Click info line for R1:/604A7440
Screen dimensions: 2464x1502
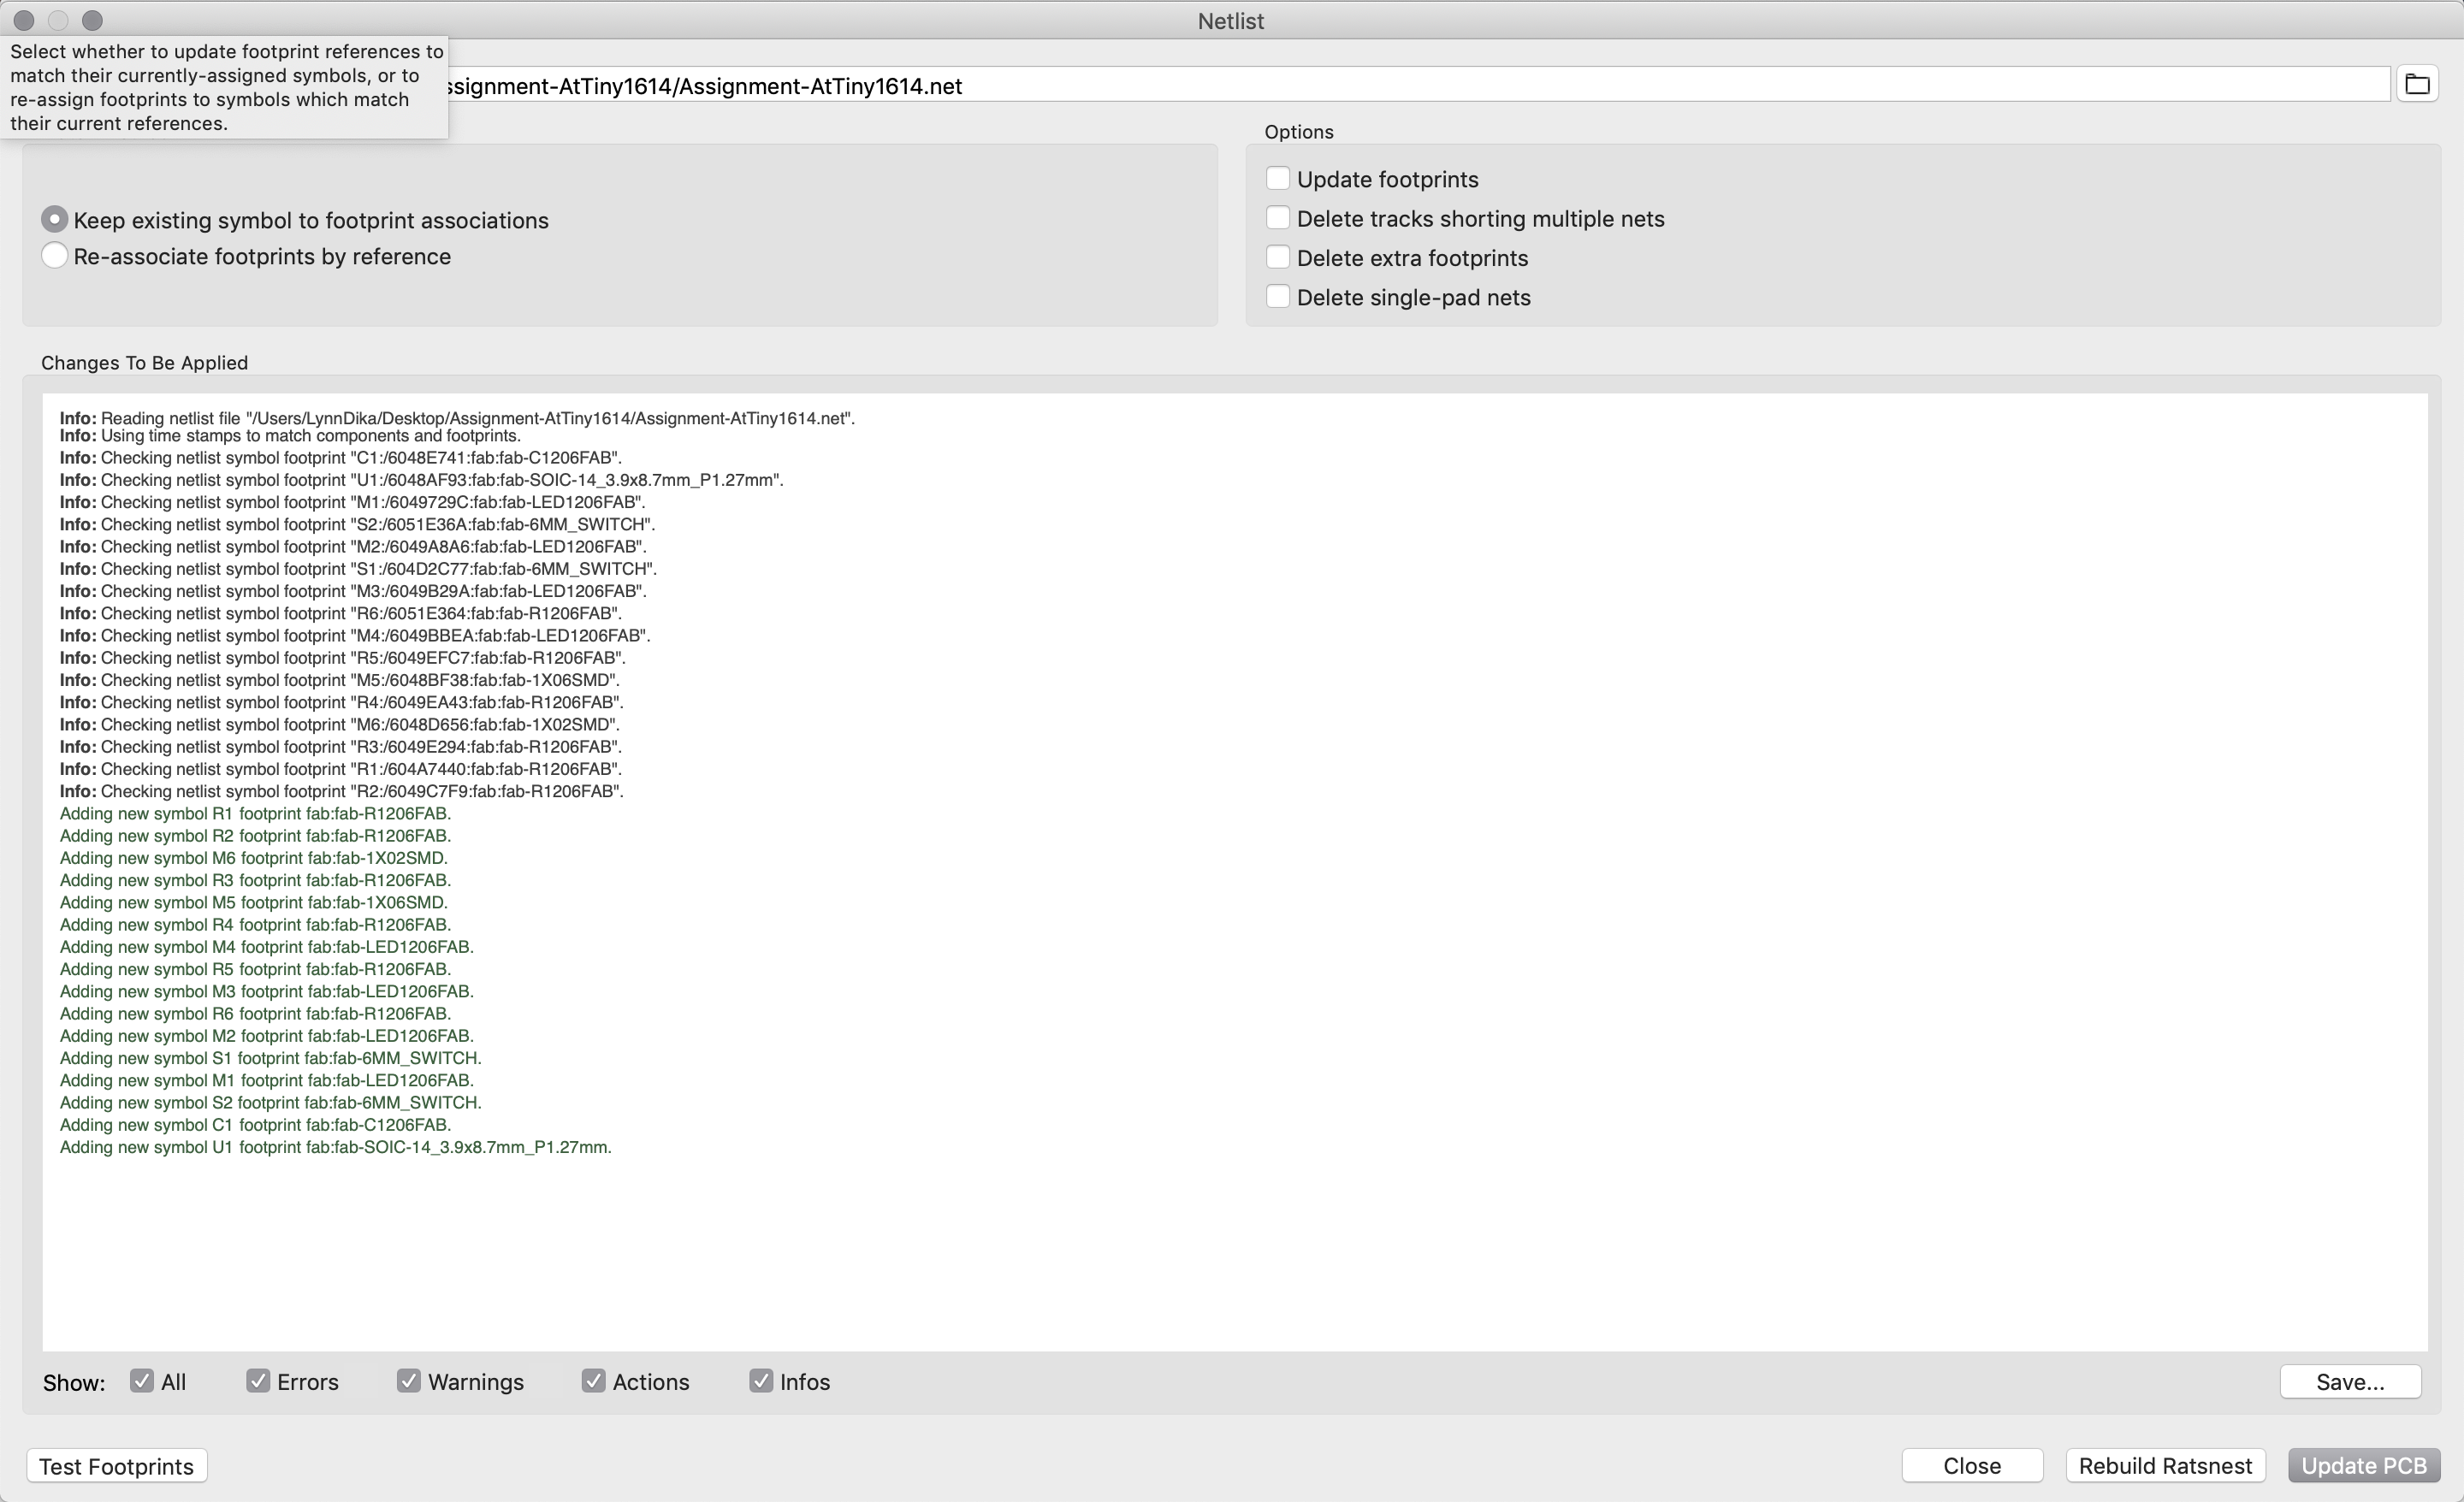340,769
